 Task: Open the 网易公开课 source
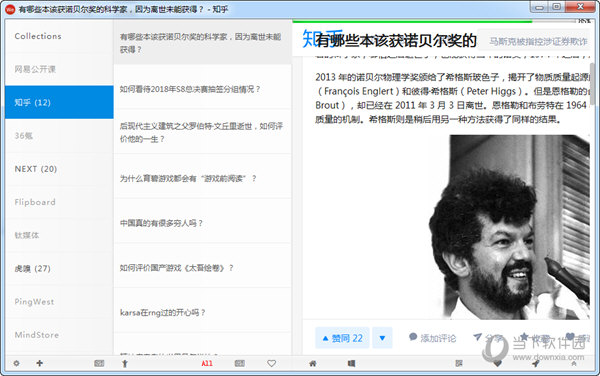(x=59, y=69)
